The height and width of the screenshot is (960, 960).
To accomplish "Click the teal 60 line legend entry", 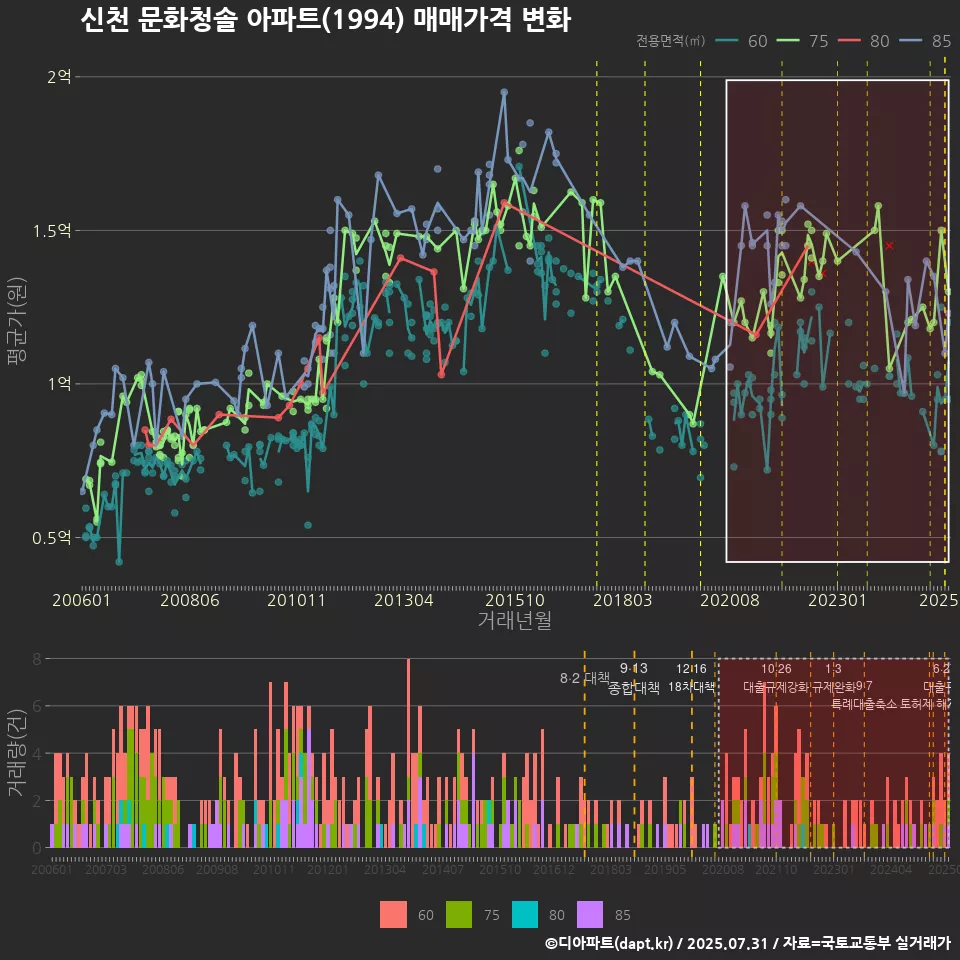I will 741,41.
